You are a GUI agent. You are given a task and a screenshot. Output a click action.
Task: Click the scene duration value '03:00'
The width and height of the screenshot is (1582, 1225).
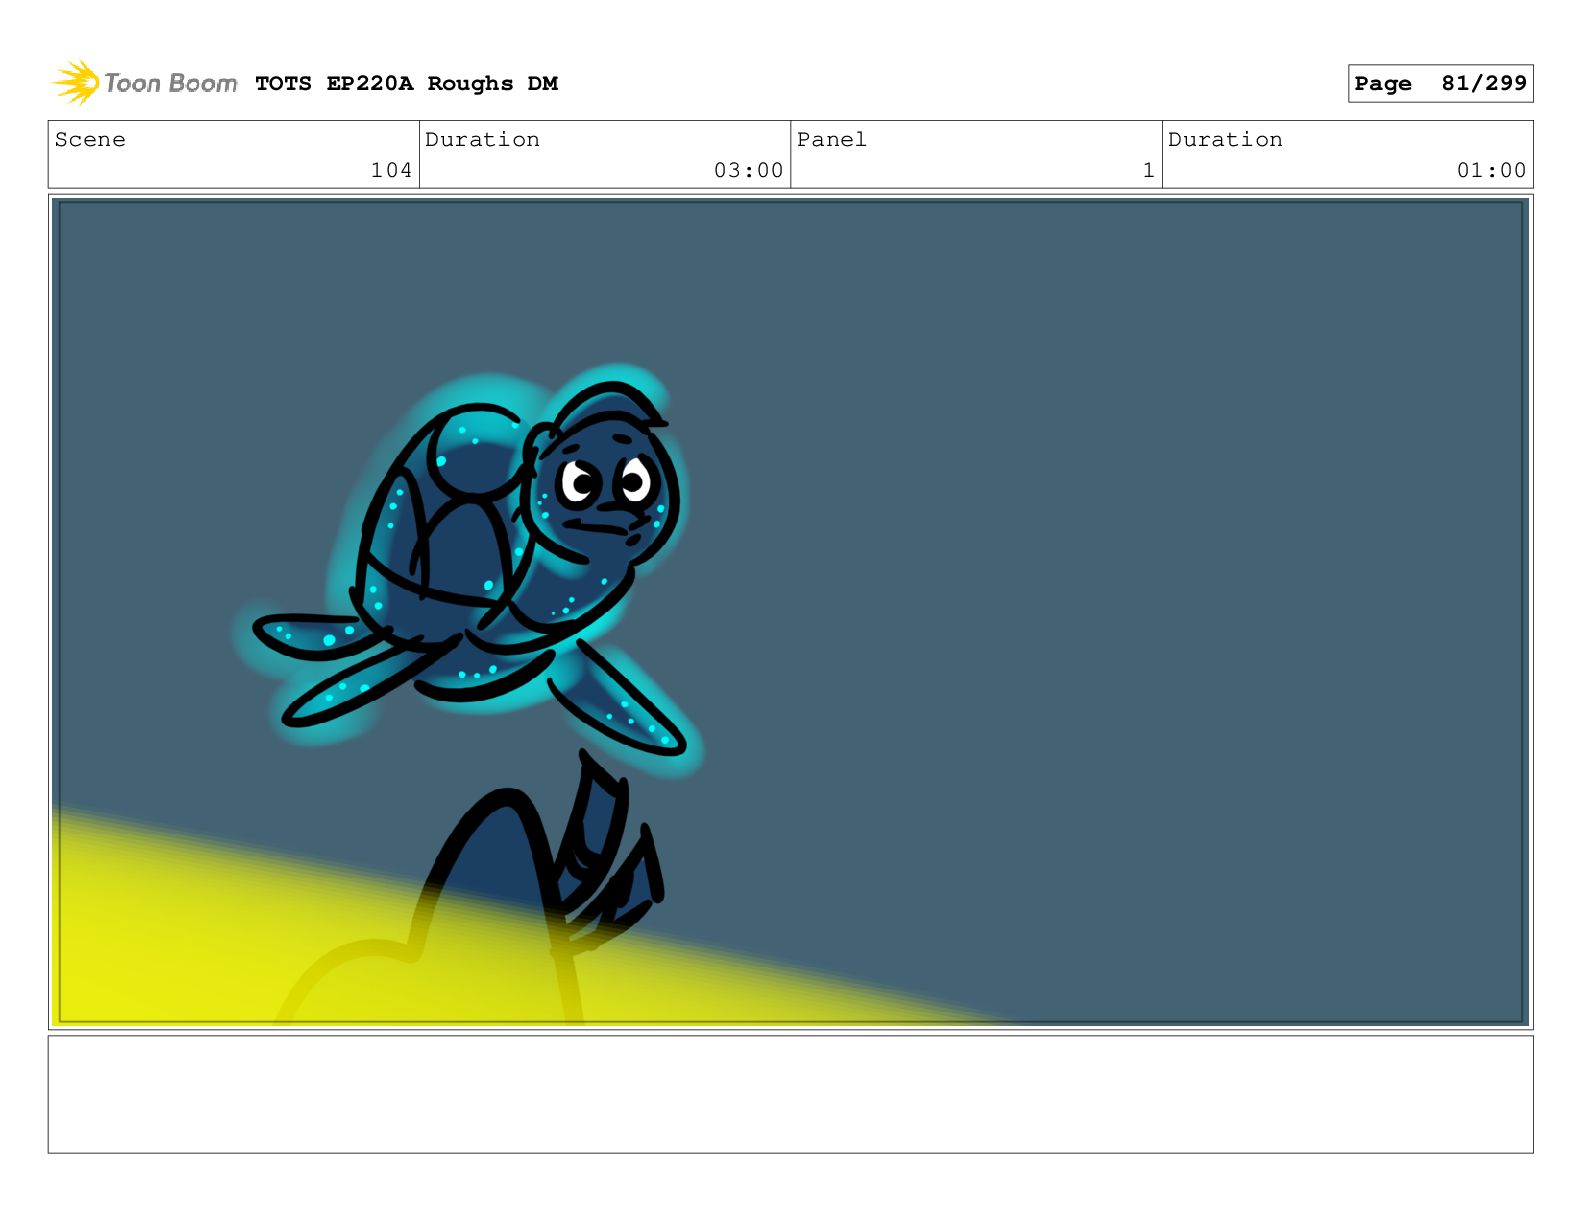[x=748, y=170]
